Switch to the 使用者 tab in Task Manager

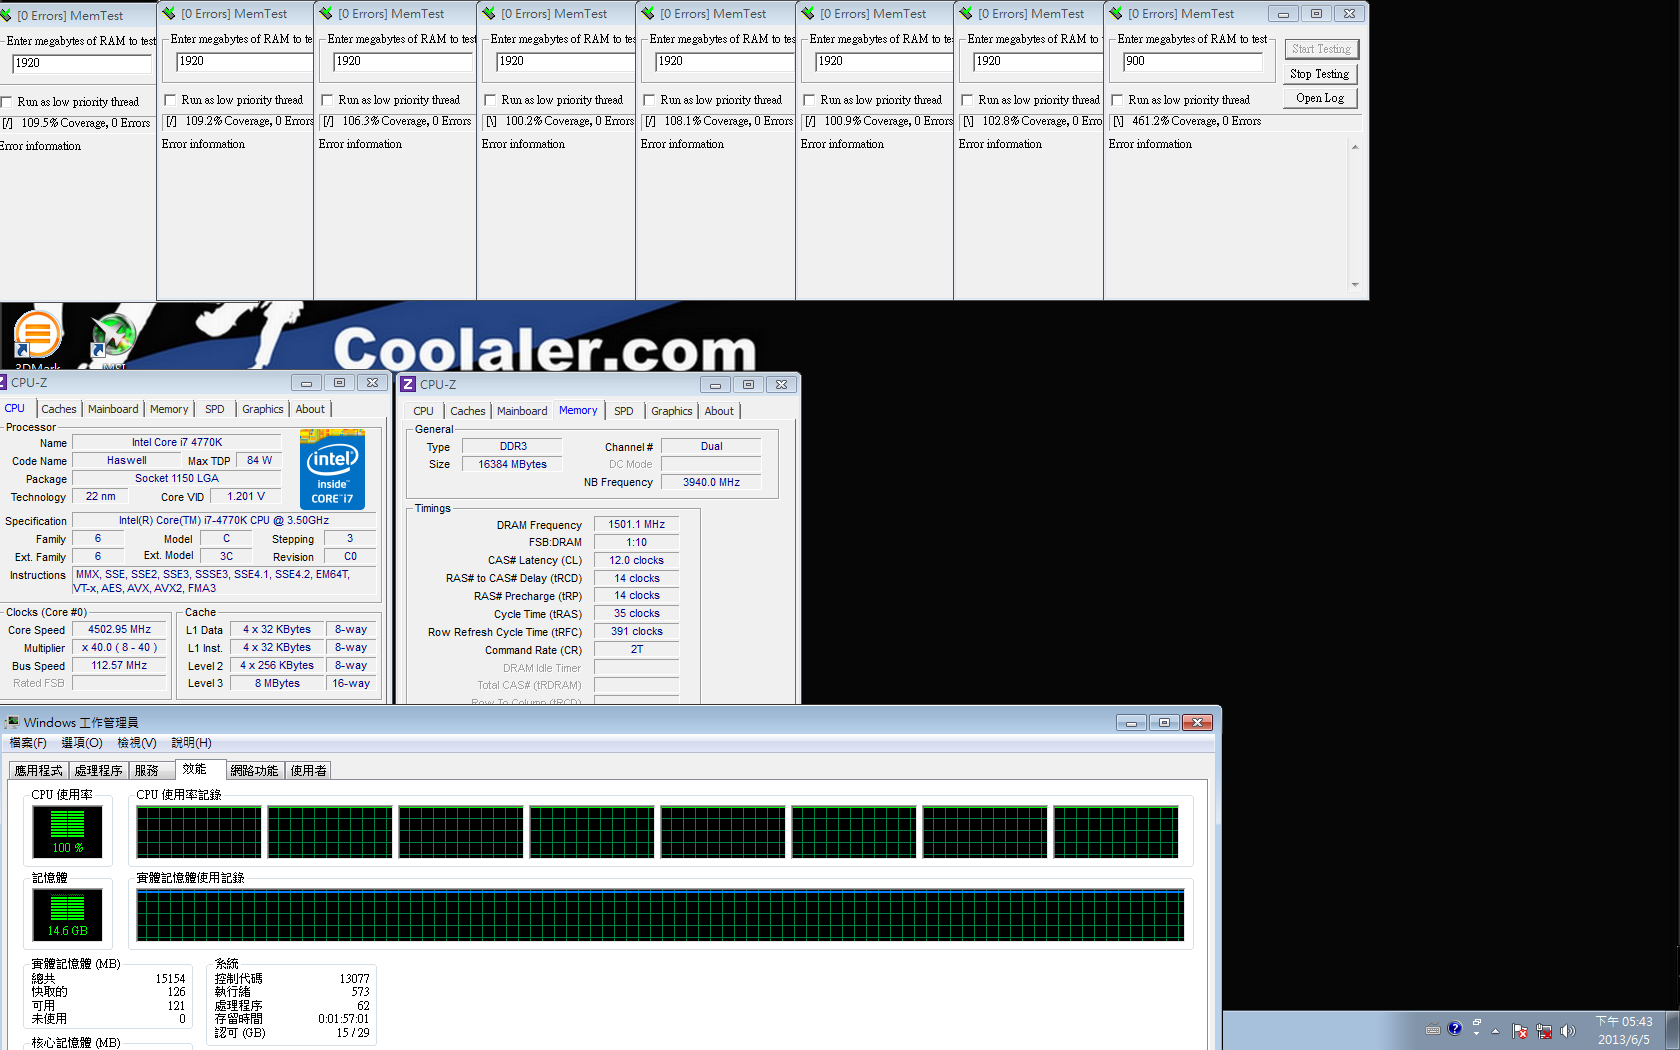[x=309, y=770]
